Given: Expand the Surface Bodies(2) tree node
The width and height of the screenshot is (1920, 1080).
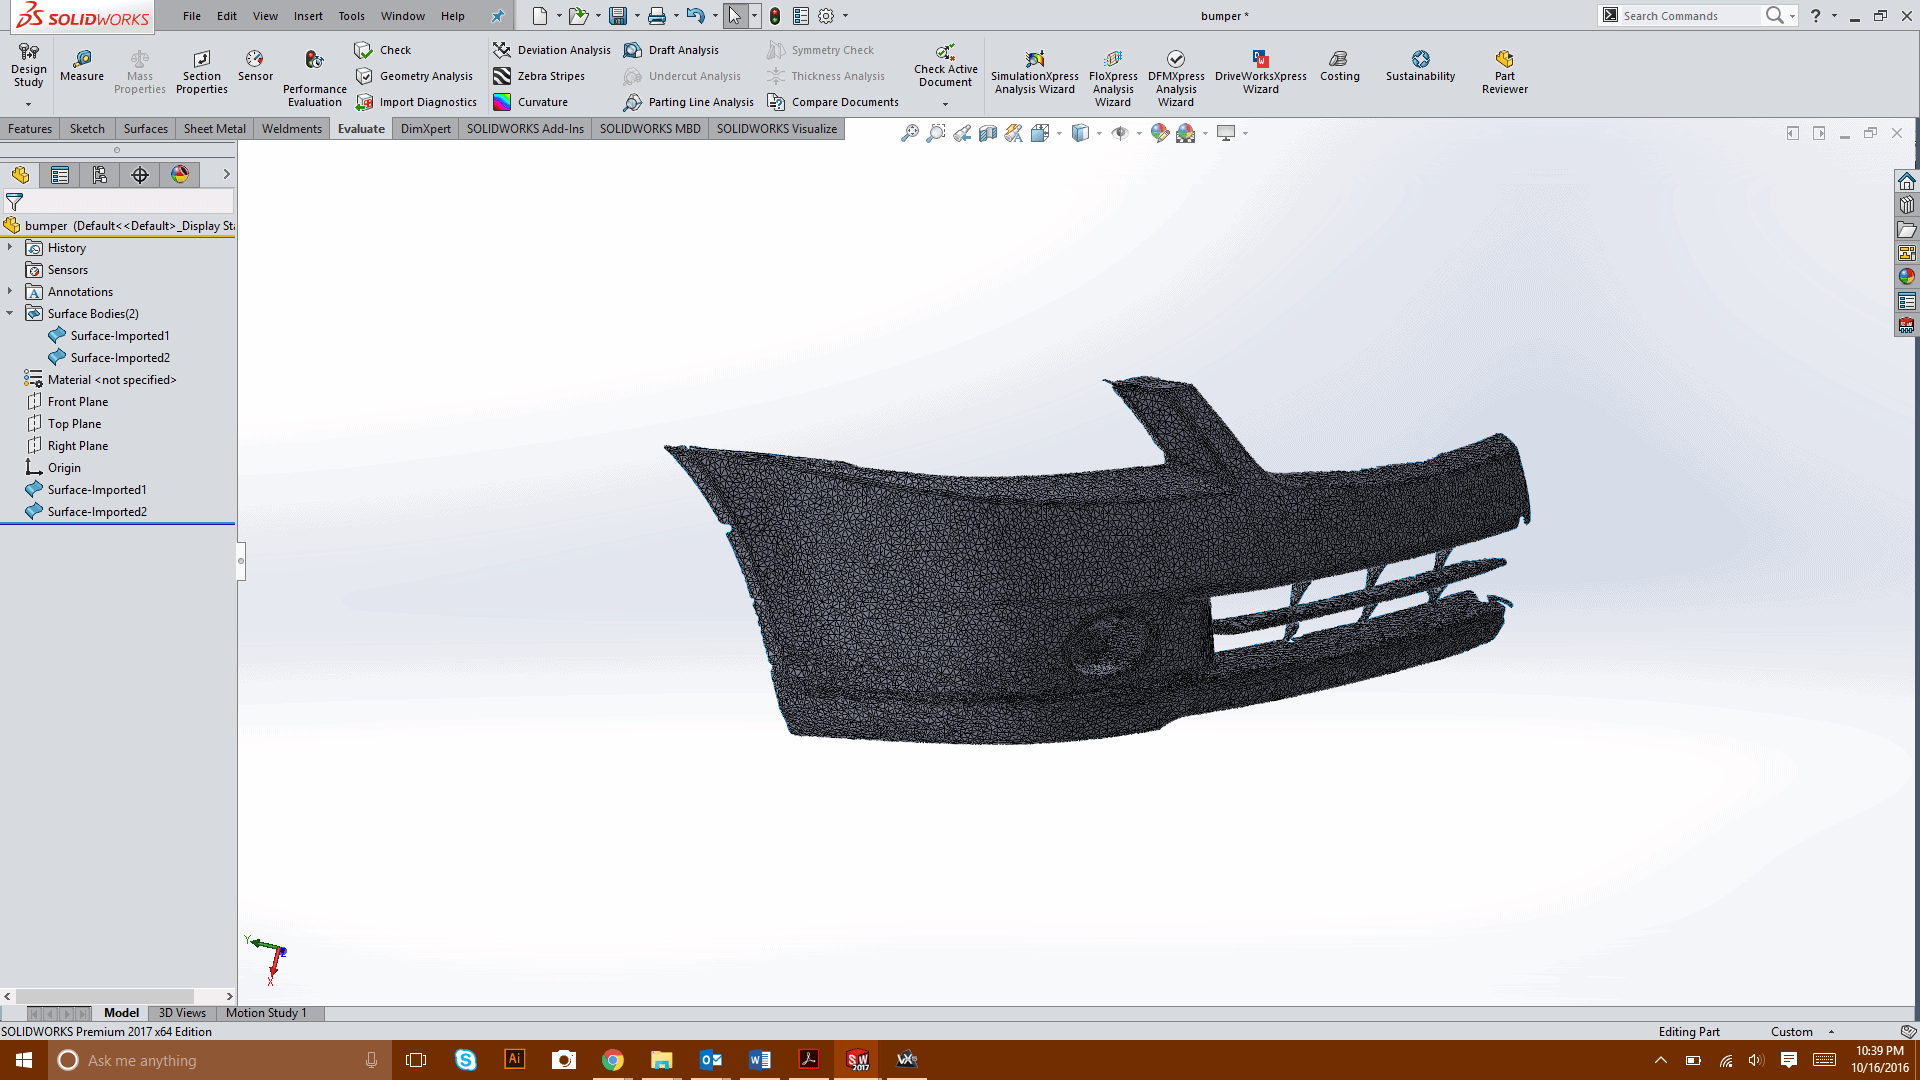Looking at the screenshot, I should [x=11, y=313].
